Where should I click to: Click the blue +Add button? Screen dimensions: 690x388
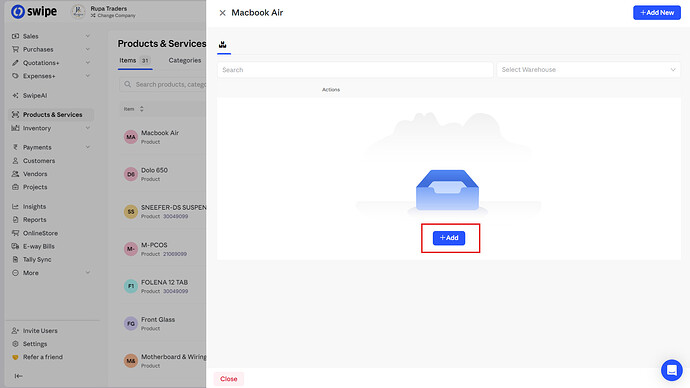click(449, 238)
